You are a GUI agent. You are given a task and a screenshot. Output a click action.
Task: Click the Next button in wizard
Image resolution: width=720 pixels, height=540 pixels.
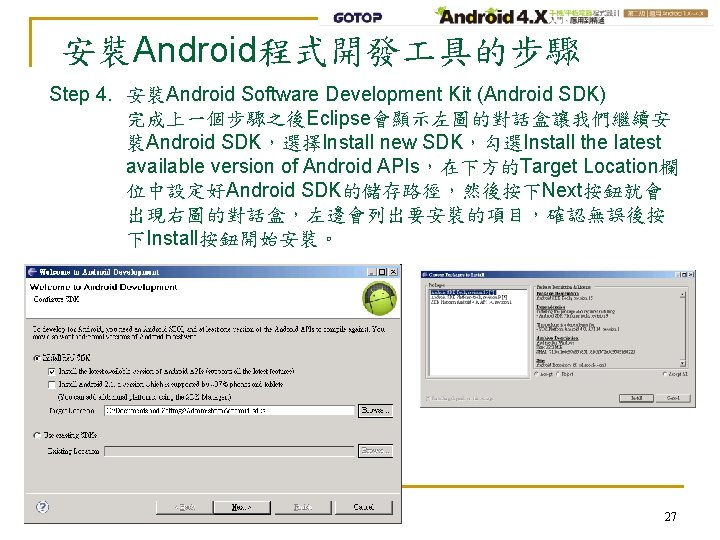242,507
